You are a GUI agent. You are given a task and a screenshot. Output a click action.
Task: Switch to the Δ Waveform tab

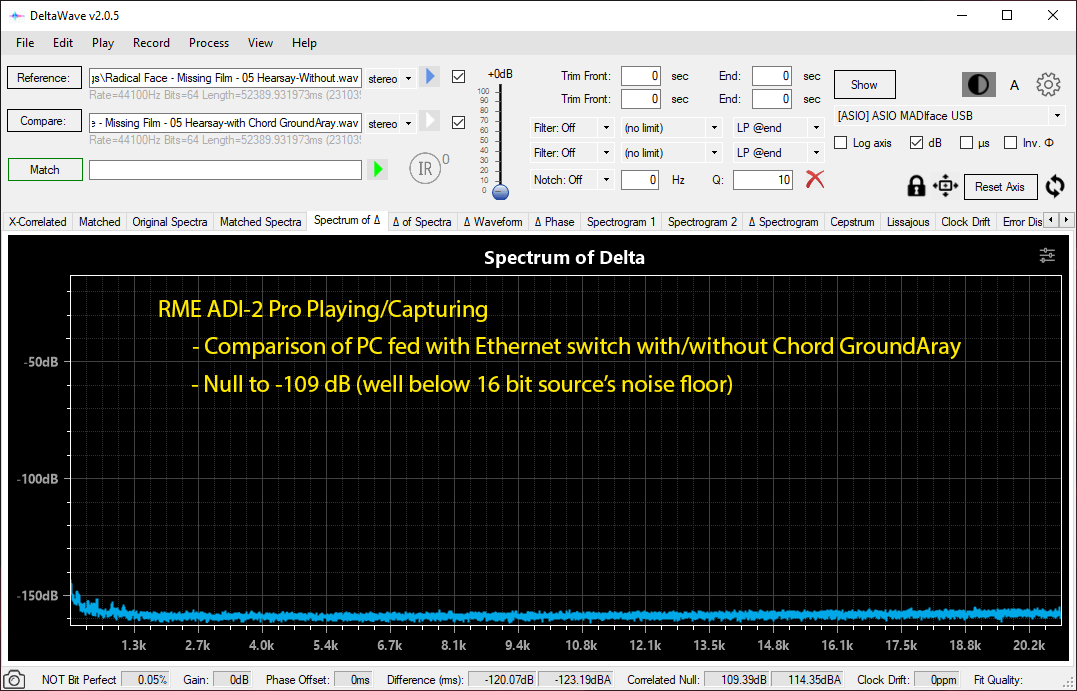pyautogui.click(x=493, y=222)
